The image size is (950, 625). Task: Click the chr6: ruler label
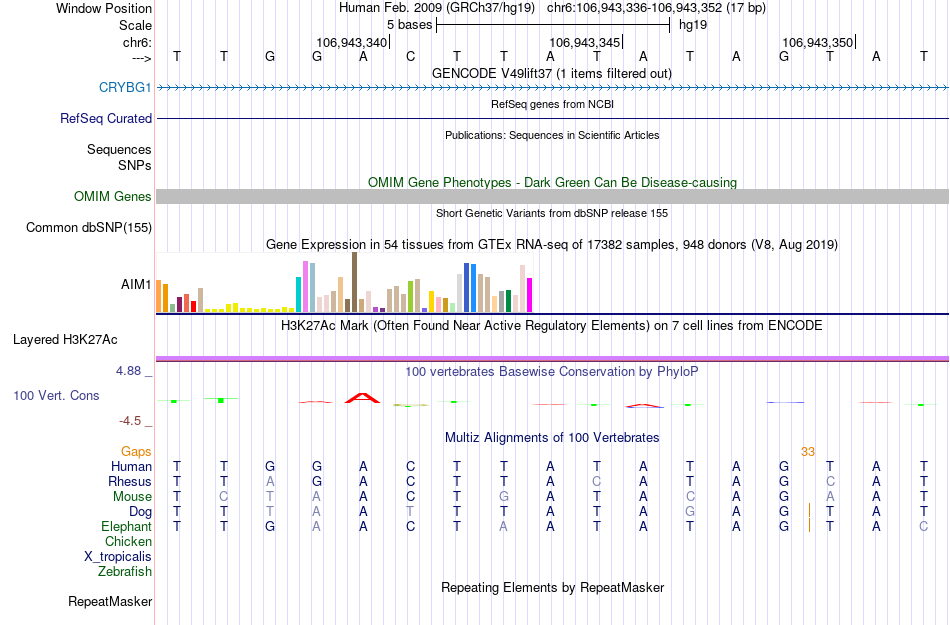(138, 43)
